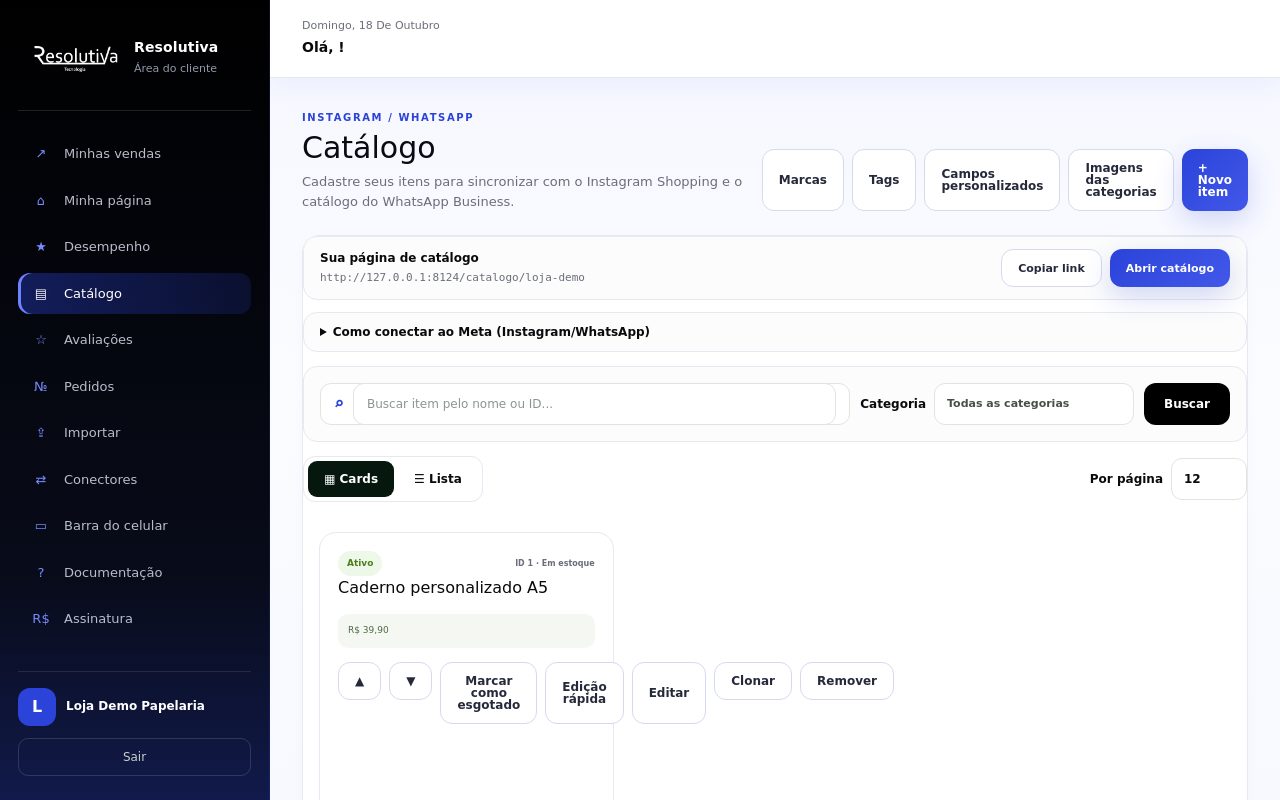Click Editar on the Caderno card
This screenshot has width=1280, height=800.
(x=669, y=693)
